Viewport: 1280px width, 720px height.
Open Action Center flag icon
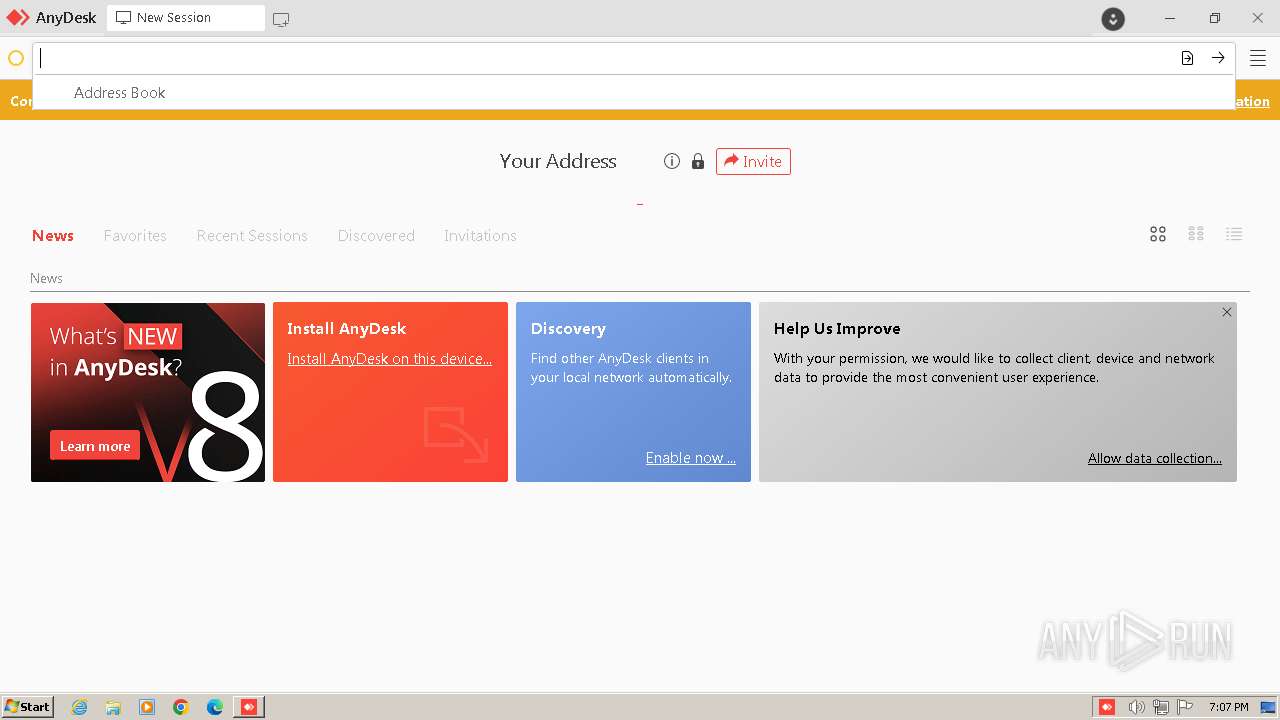tap(1185, 707)
